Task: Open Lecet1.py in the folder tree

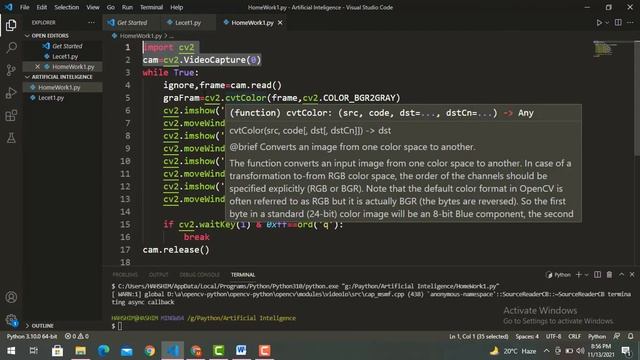Action: point(63,98)
